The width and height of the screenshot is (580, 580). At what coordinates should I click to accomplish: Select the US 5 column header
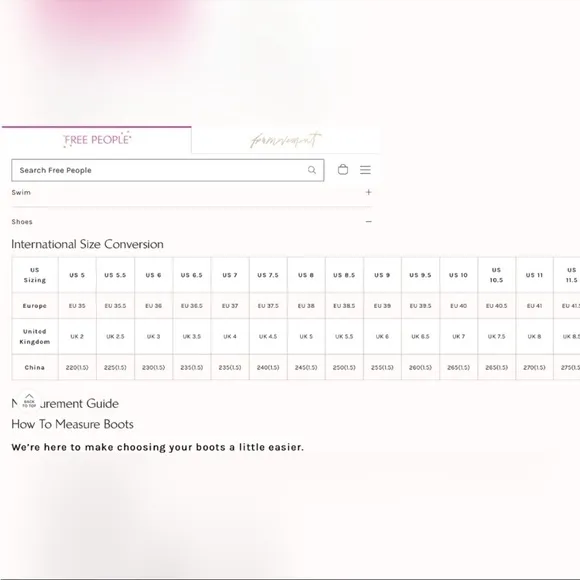(x=77, y=275)
